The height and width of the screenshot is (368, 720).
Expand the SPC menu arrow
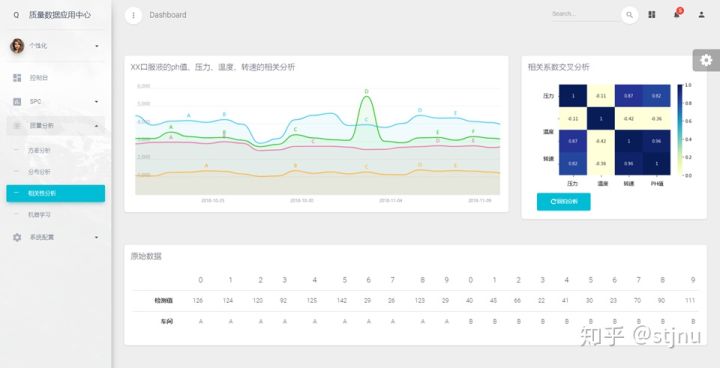coord(96,102)
